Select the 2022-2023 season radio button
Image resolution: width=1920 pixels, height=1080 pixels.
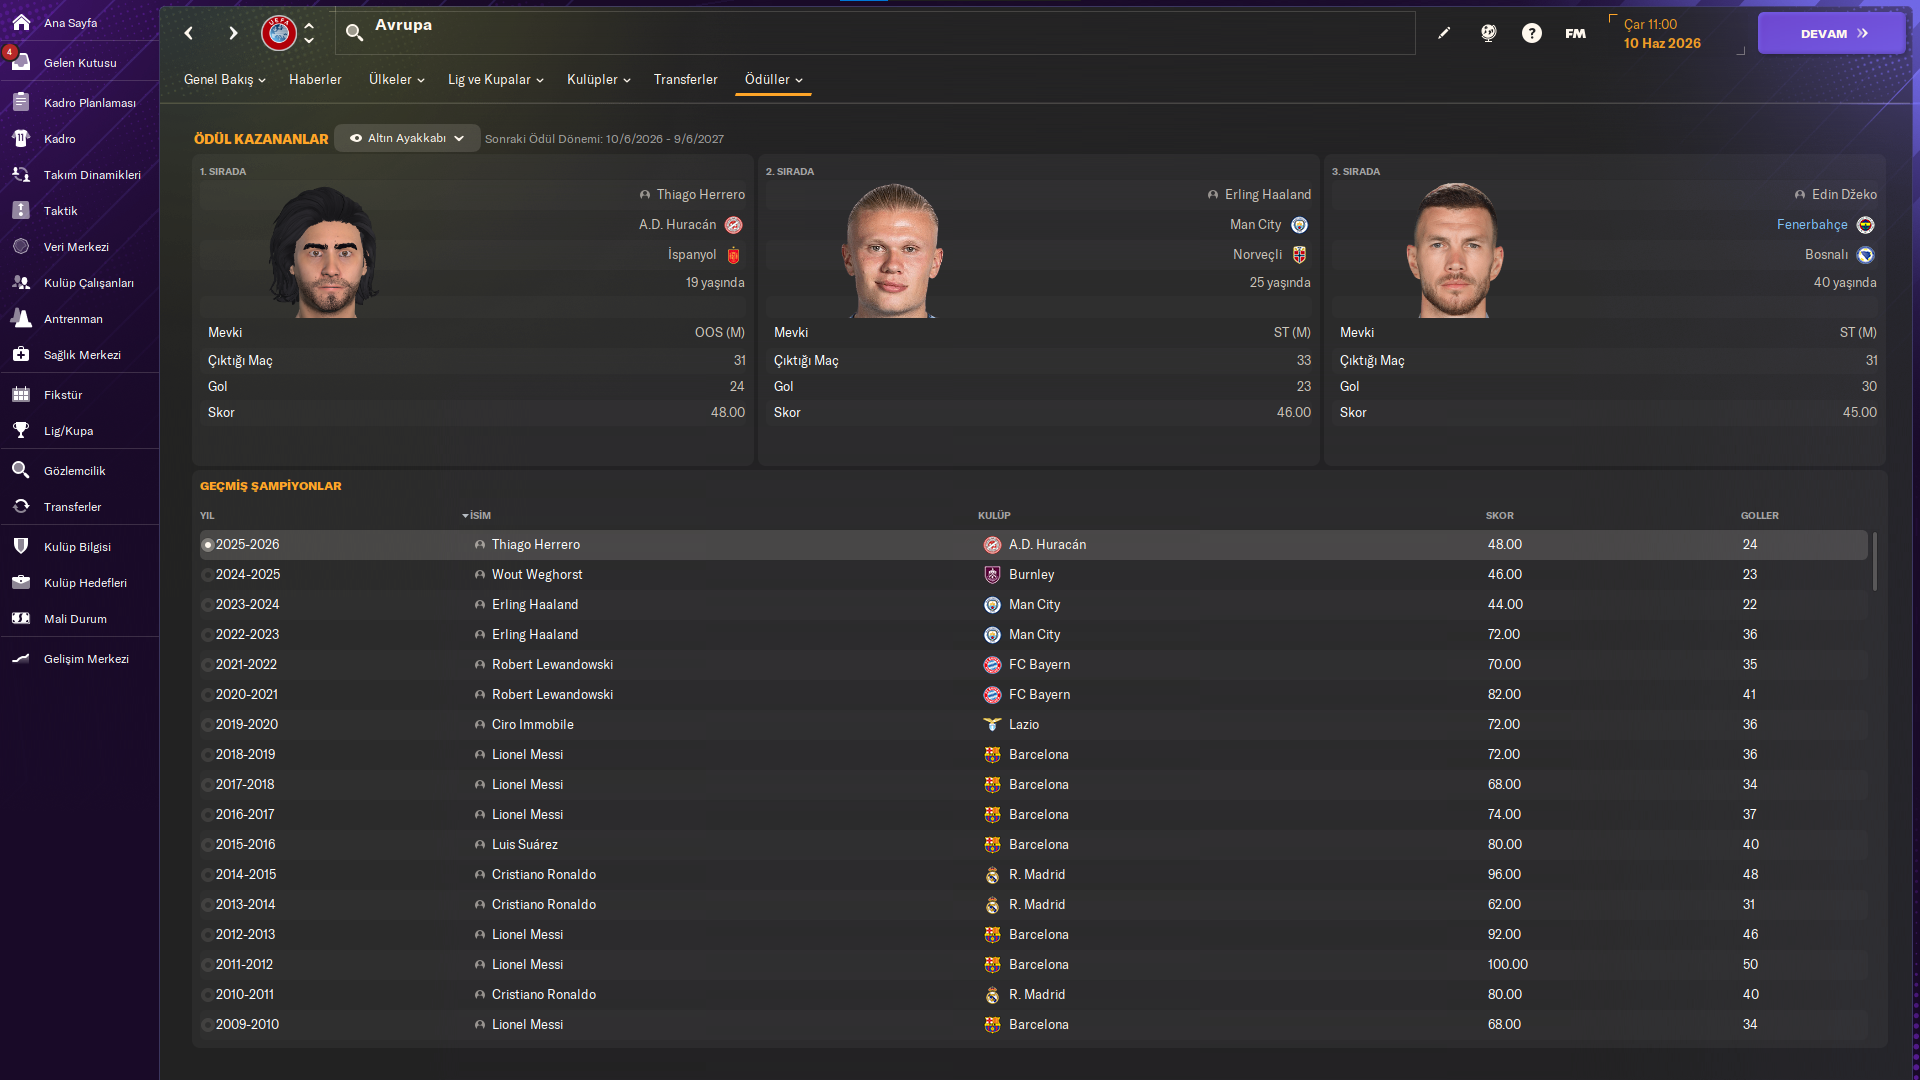[x=208, y=635]
